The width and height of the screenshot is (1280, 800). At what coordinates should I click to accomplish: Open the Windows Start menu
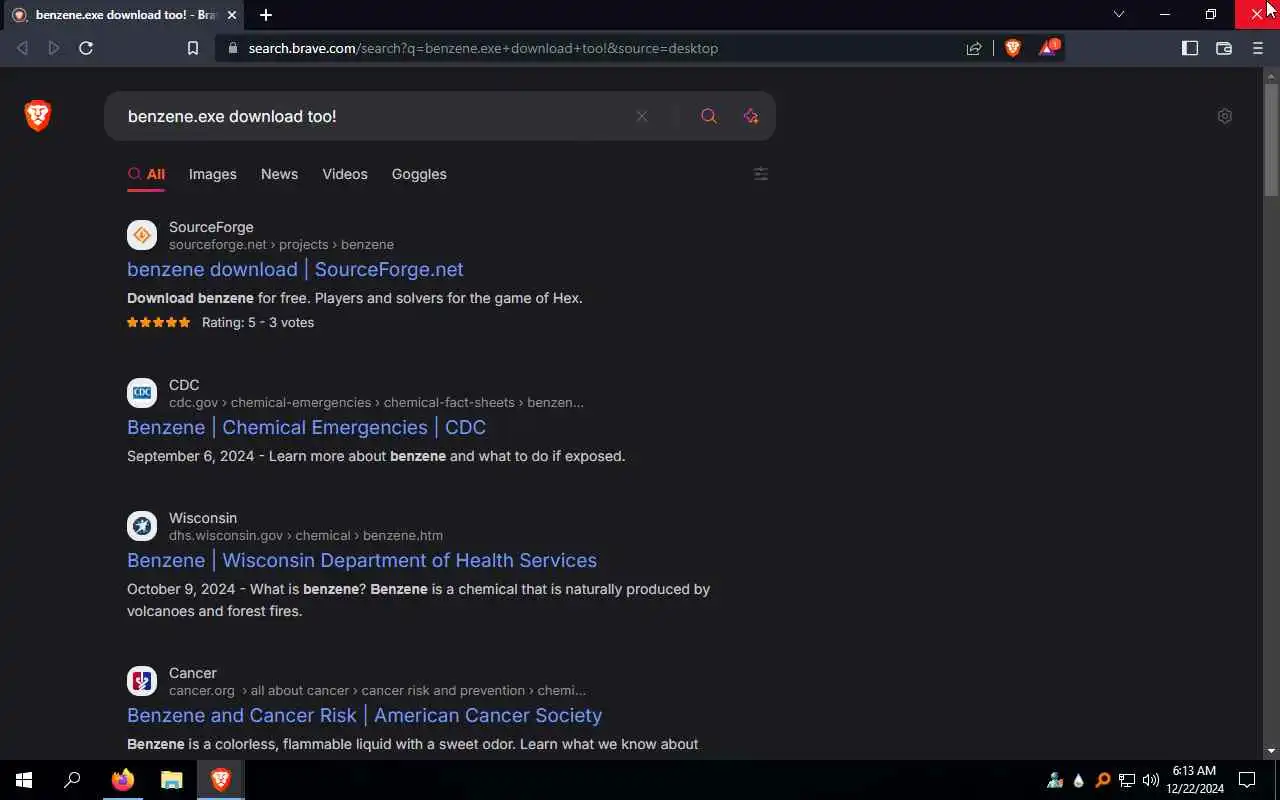tap(24, 780)
